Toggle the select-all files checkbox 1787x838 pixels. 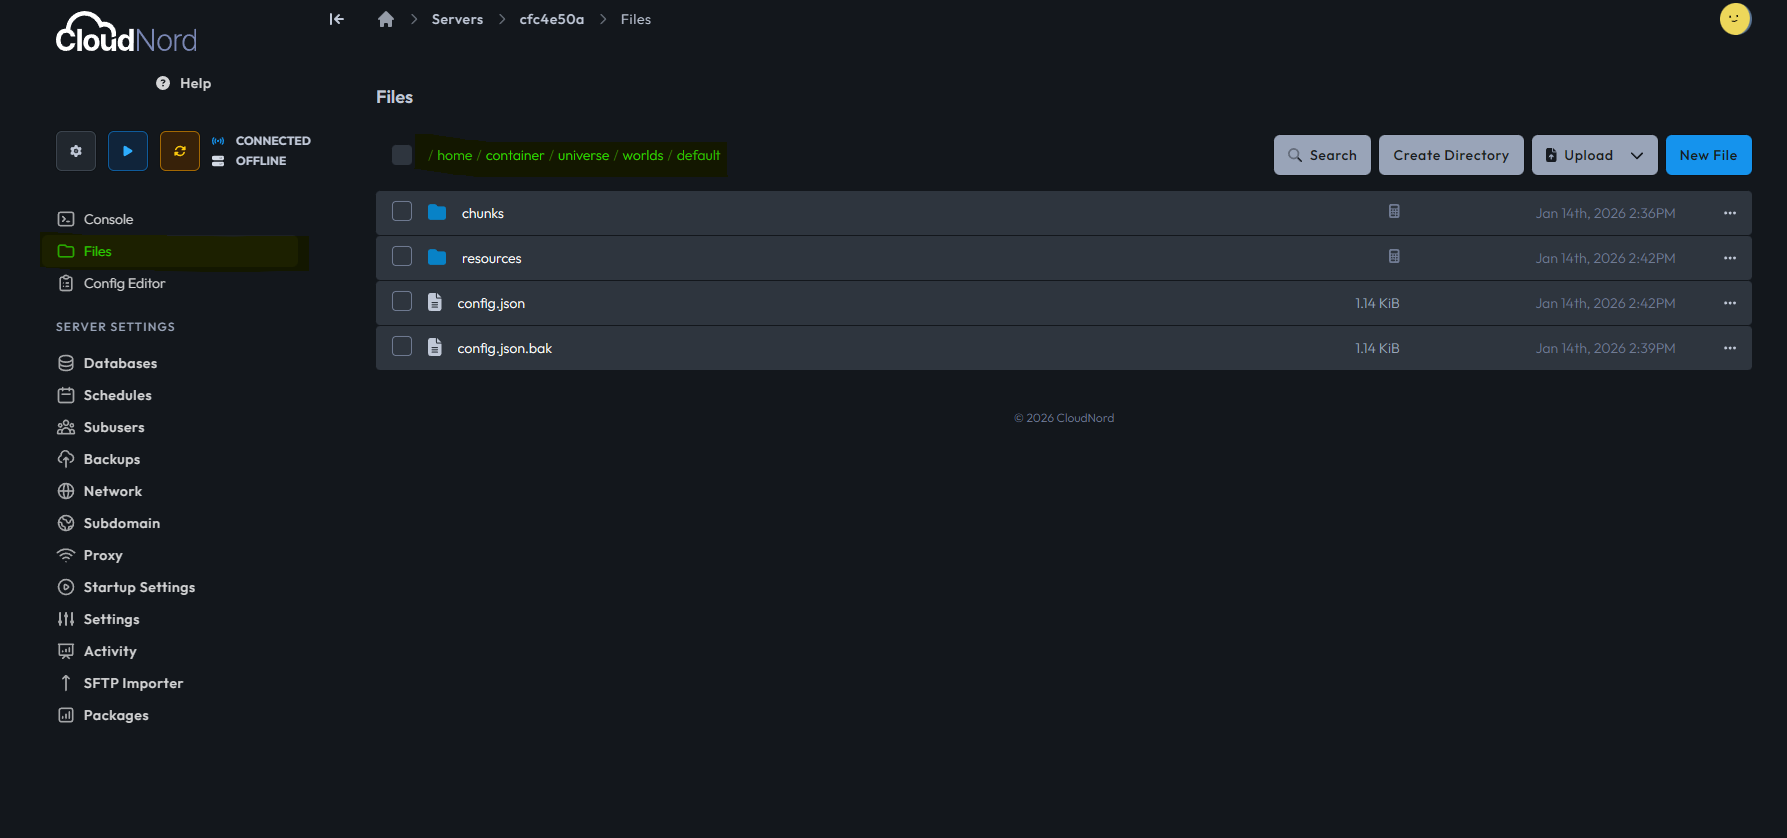[402, 155]
